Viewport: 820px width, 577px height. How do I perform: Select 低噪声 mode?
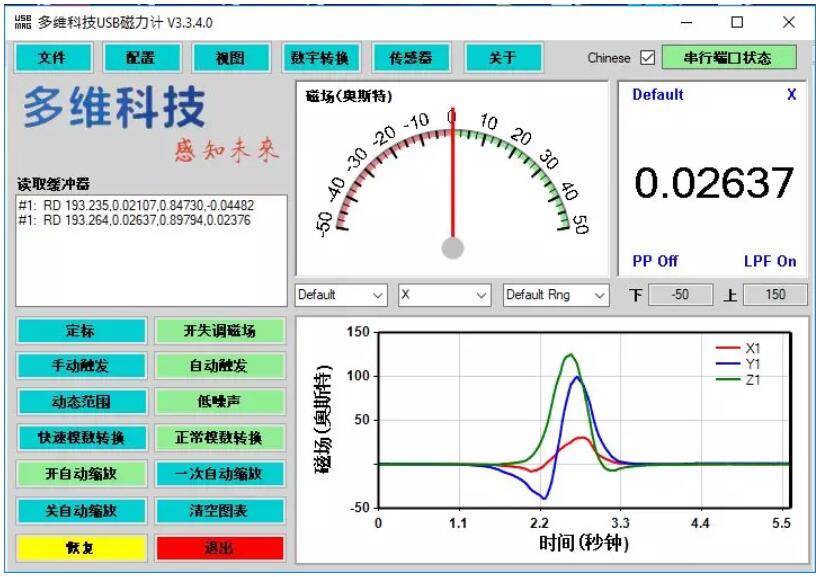220,402
